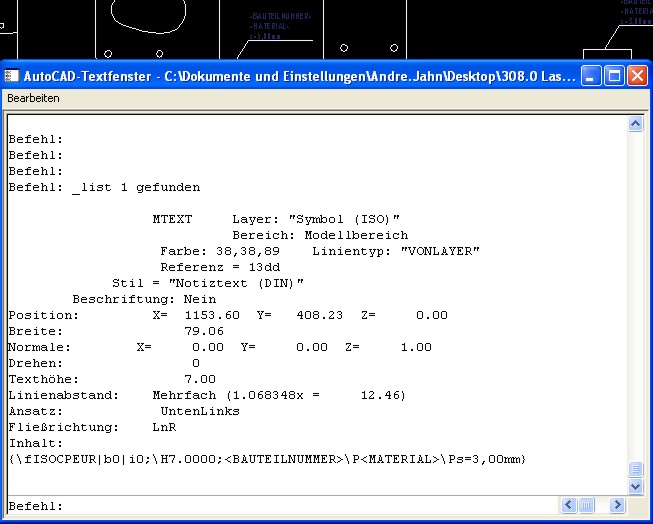Click the Texthöhe value 7.00

[200, 379]
